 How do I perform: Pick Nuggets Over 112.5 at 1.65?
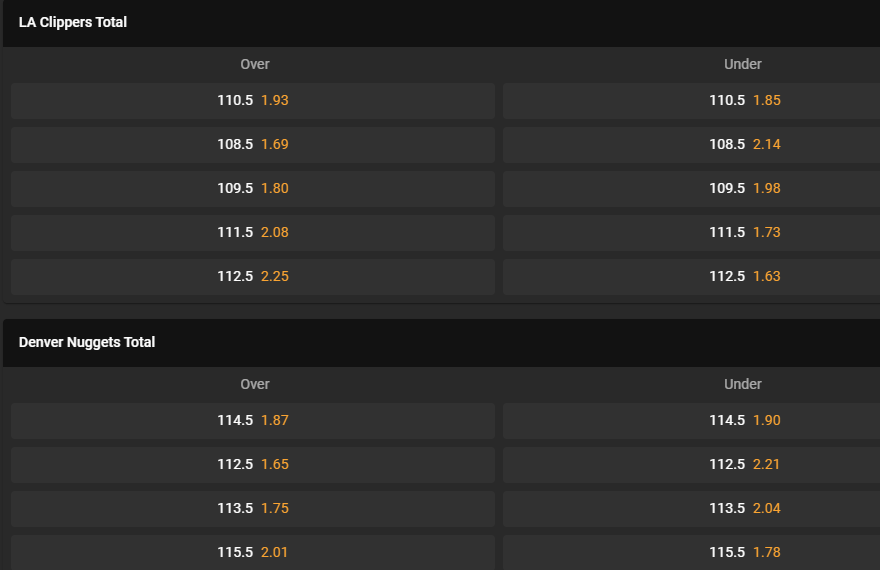253,465
